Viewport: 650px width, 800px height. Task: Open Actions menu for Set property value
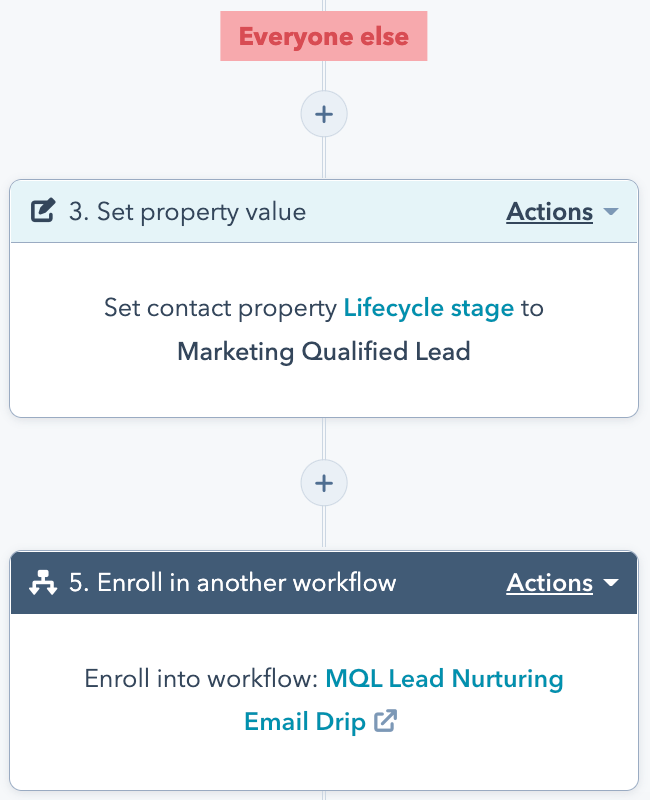550,212
